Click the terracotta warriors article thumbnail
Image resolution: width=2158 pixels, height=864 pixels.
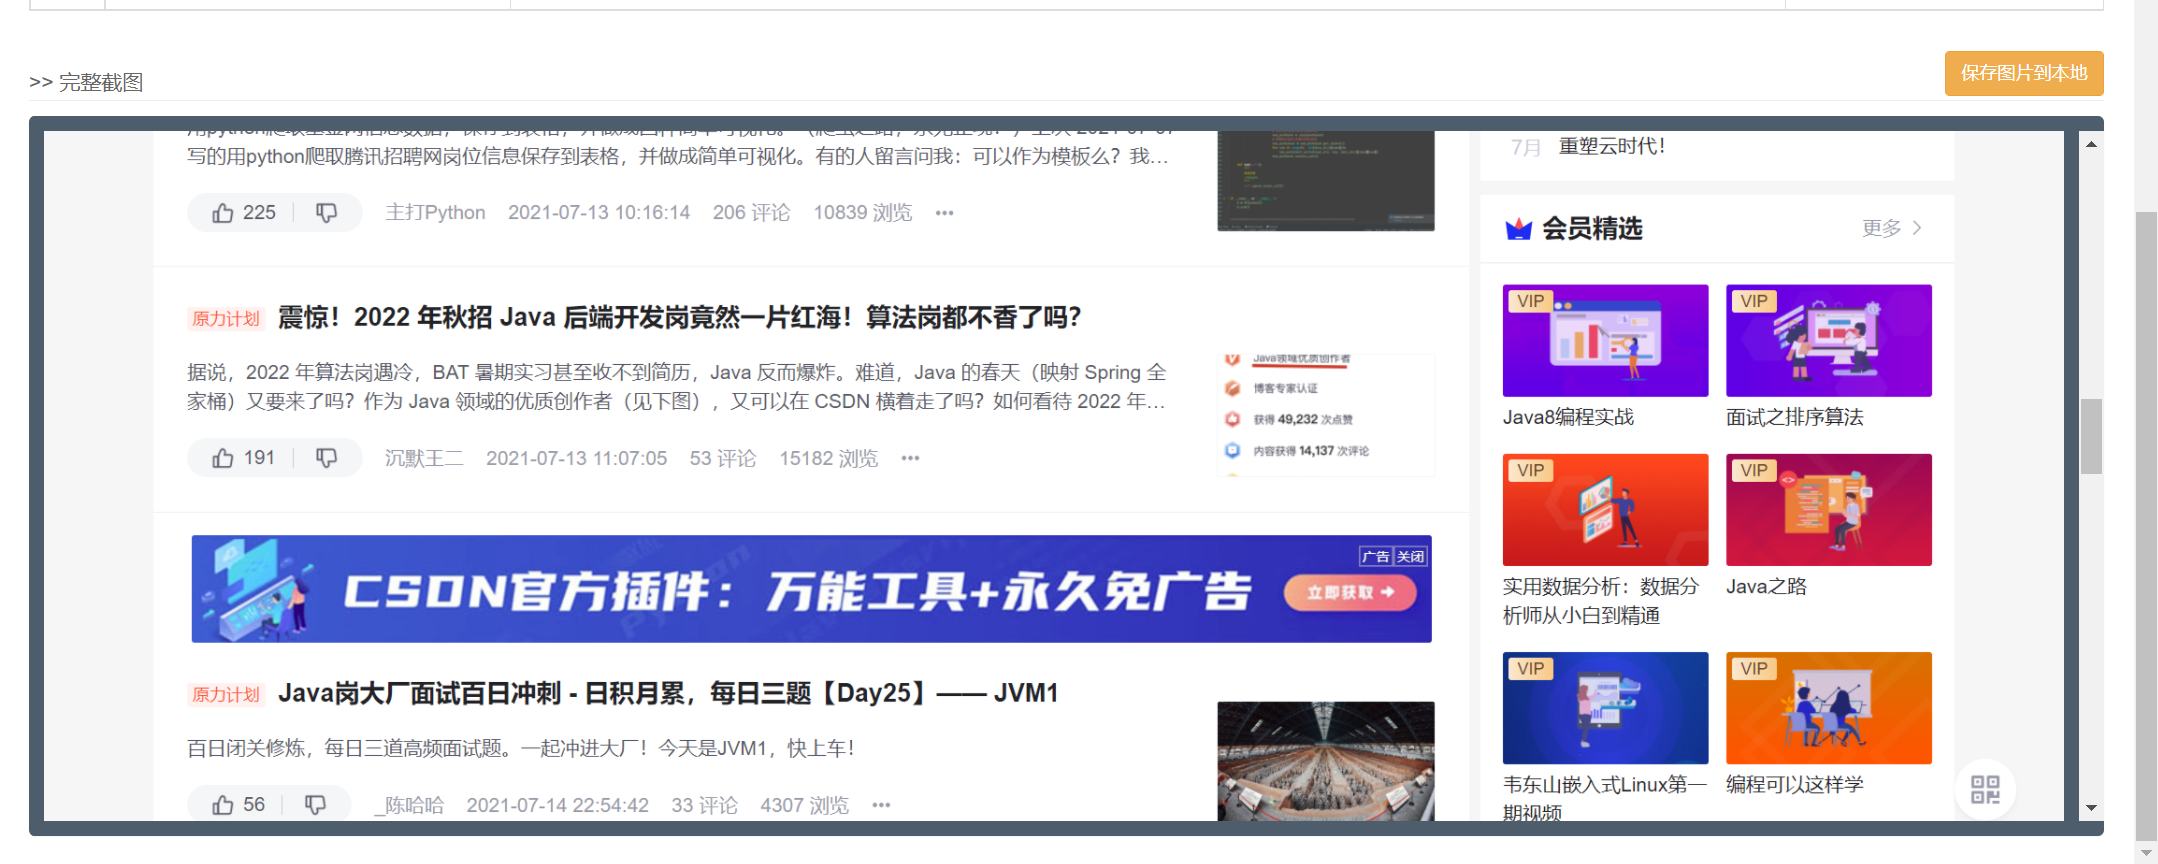(1326, 761)
